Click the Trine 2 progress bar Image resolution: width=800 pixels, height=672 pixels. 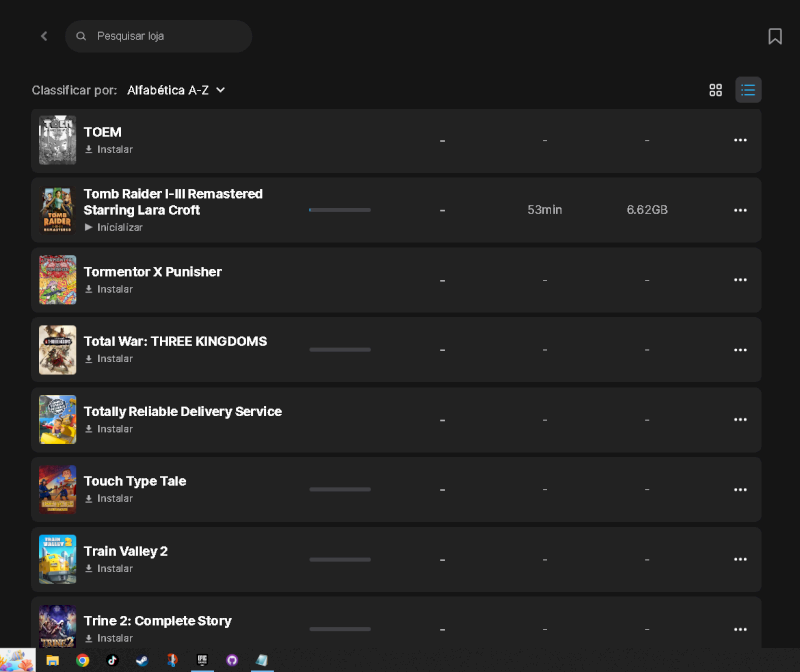(x=340, y=629)
